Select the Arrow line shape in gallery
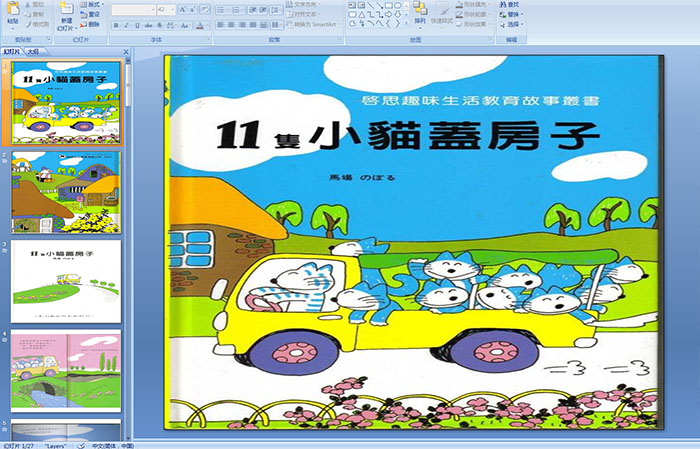This screenshot has height=449, width=700. pyautogui.click(x=380, y=5)
